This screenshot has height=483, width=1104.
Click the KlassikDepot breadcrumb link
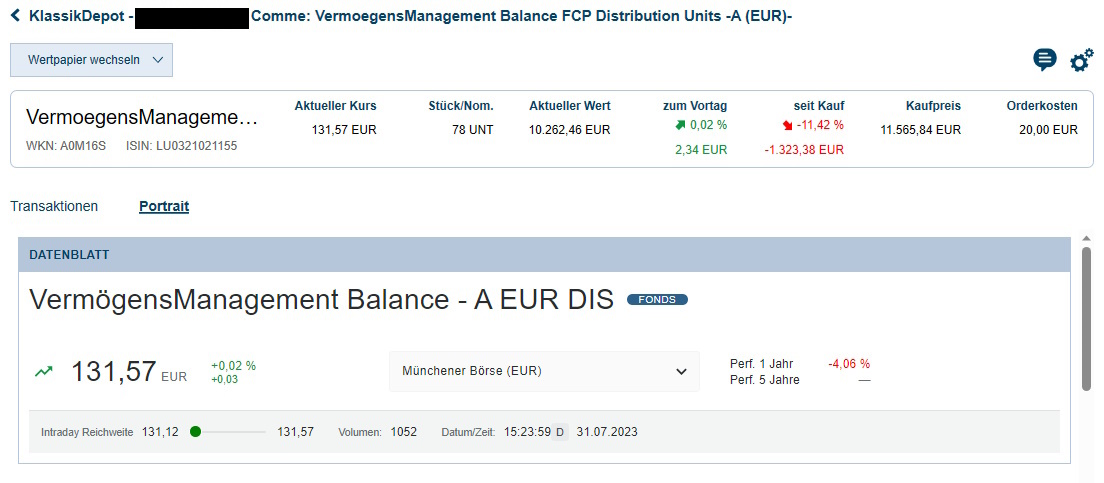point(75,16)
